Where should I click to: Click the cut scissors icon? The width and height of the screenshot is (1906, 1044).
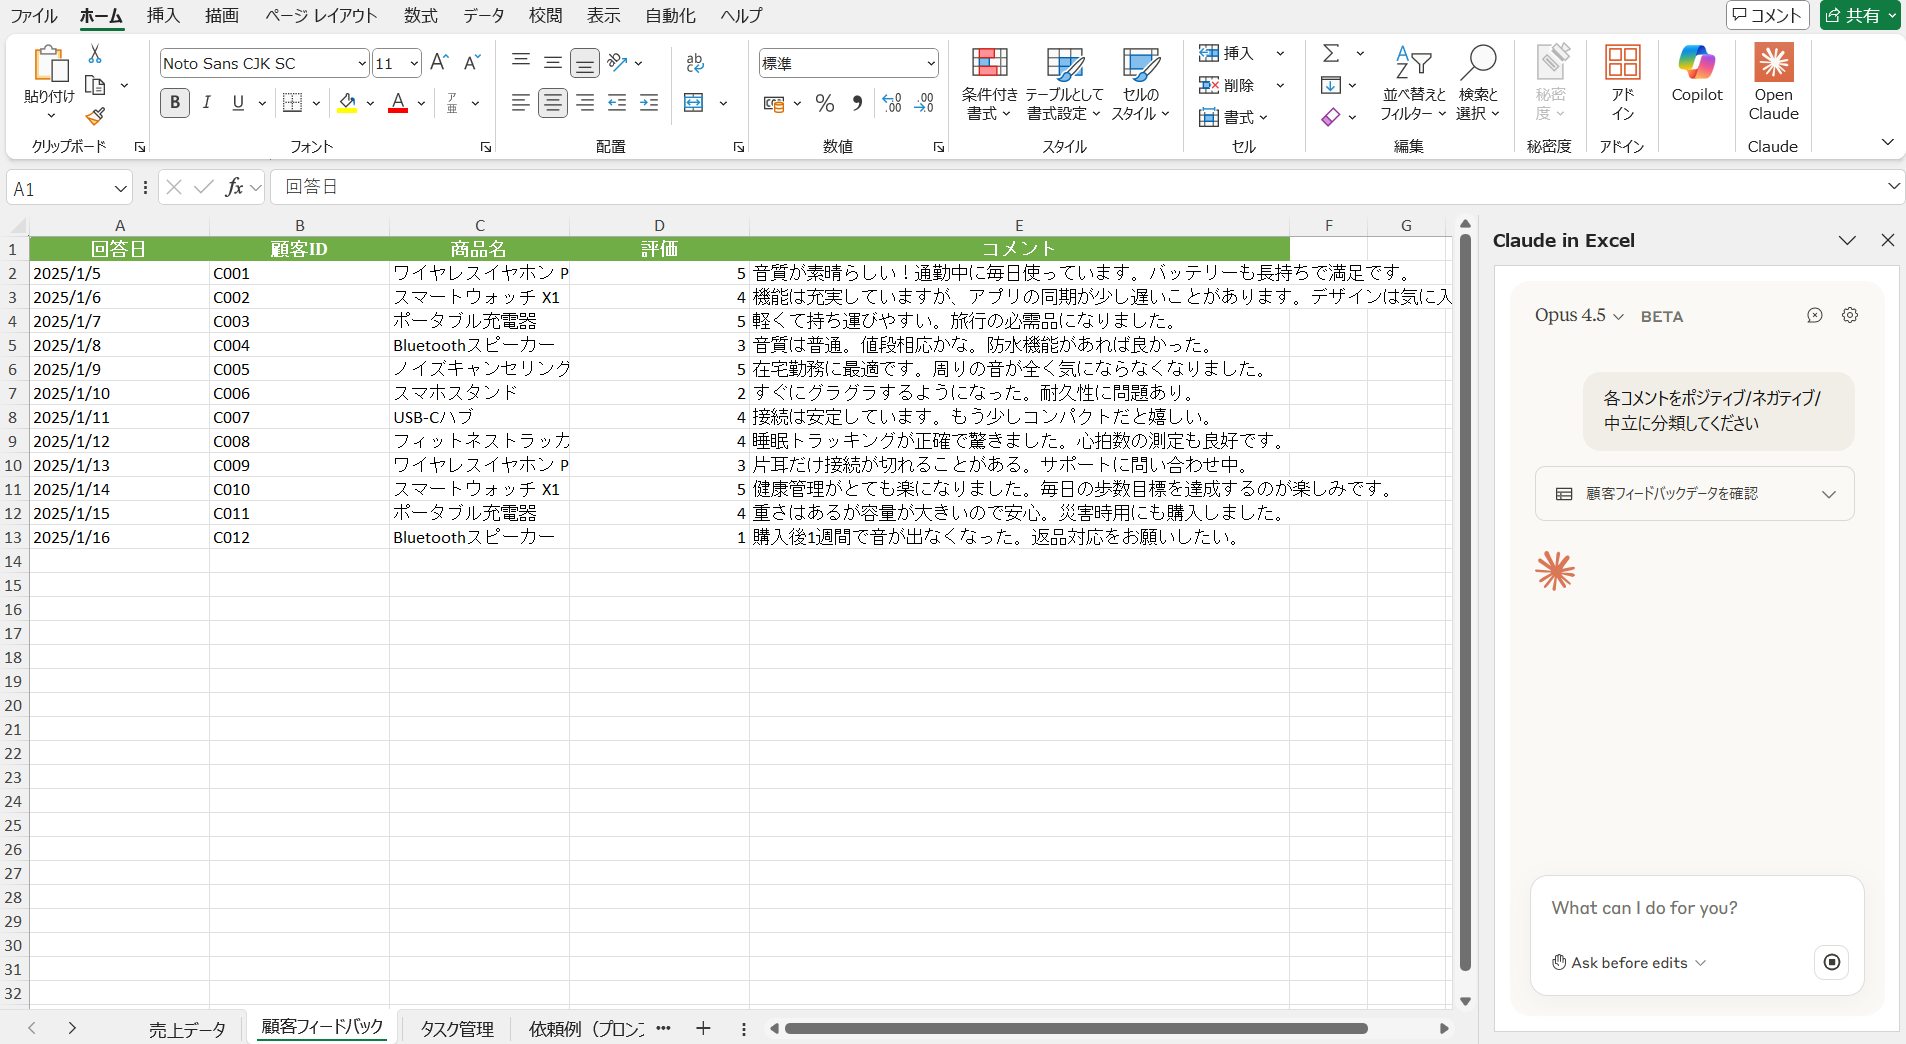(95, 54)
